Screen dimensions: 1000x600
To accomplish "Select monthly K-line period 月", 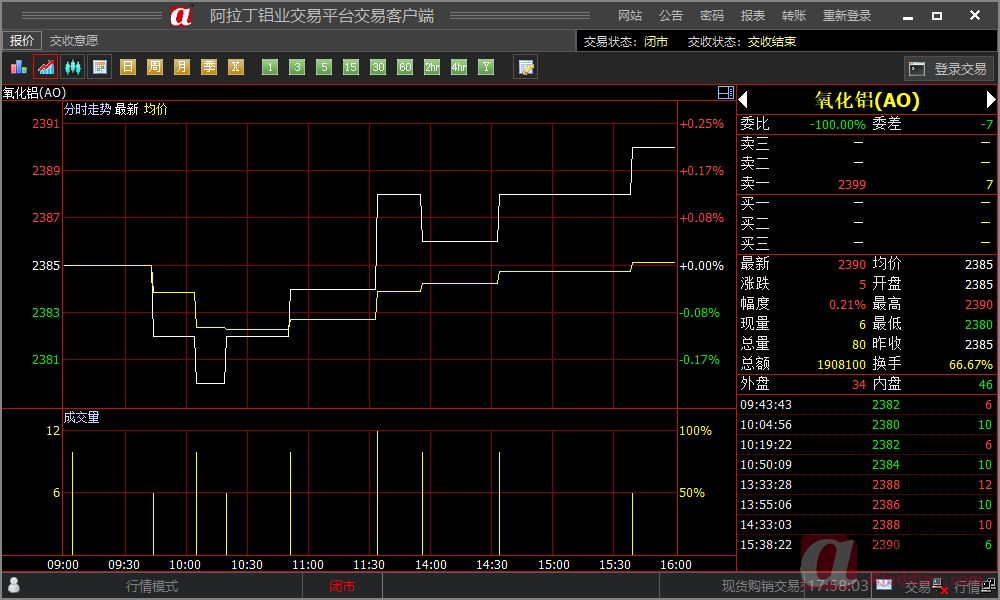I will pos(182,67).
